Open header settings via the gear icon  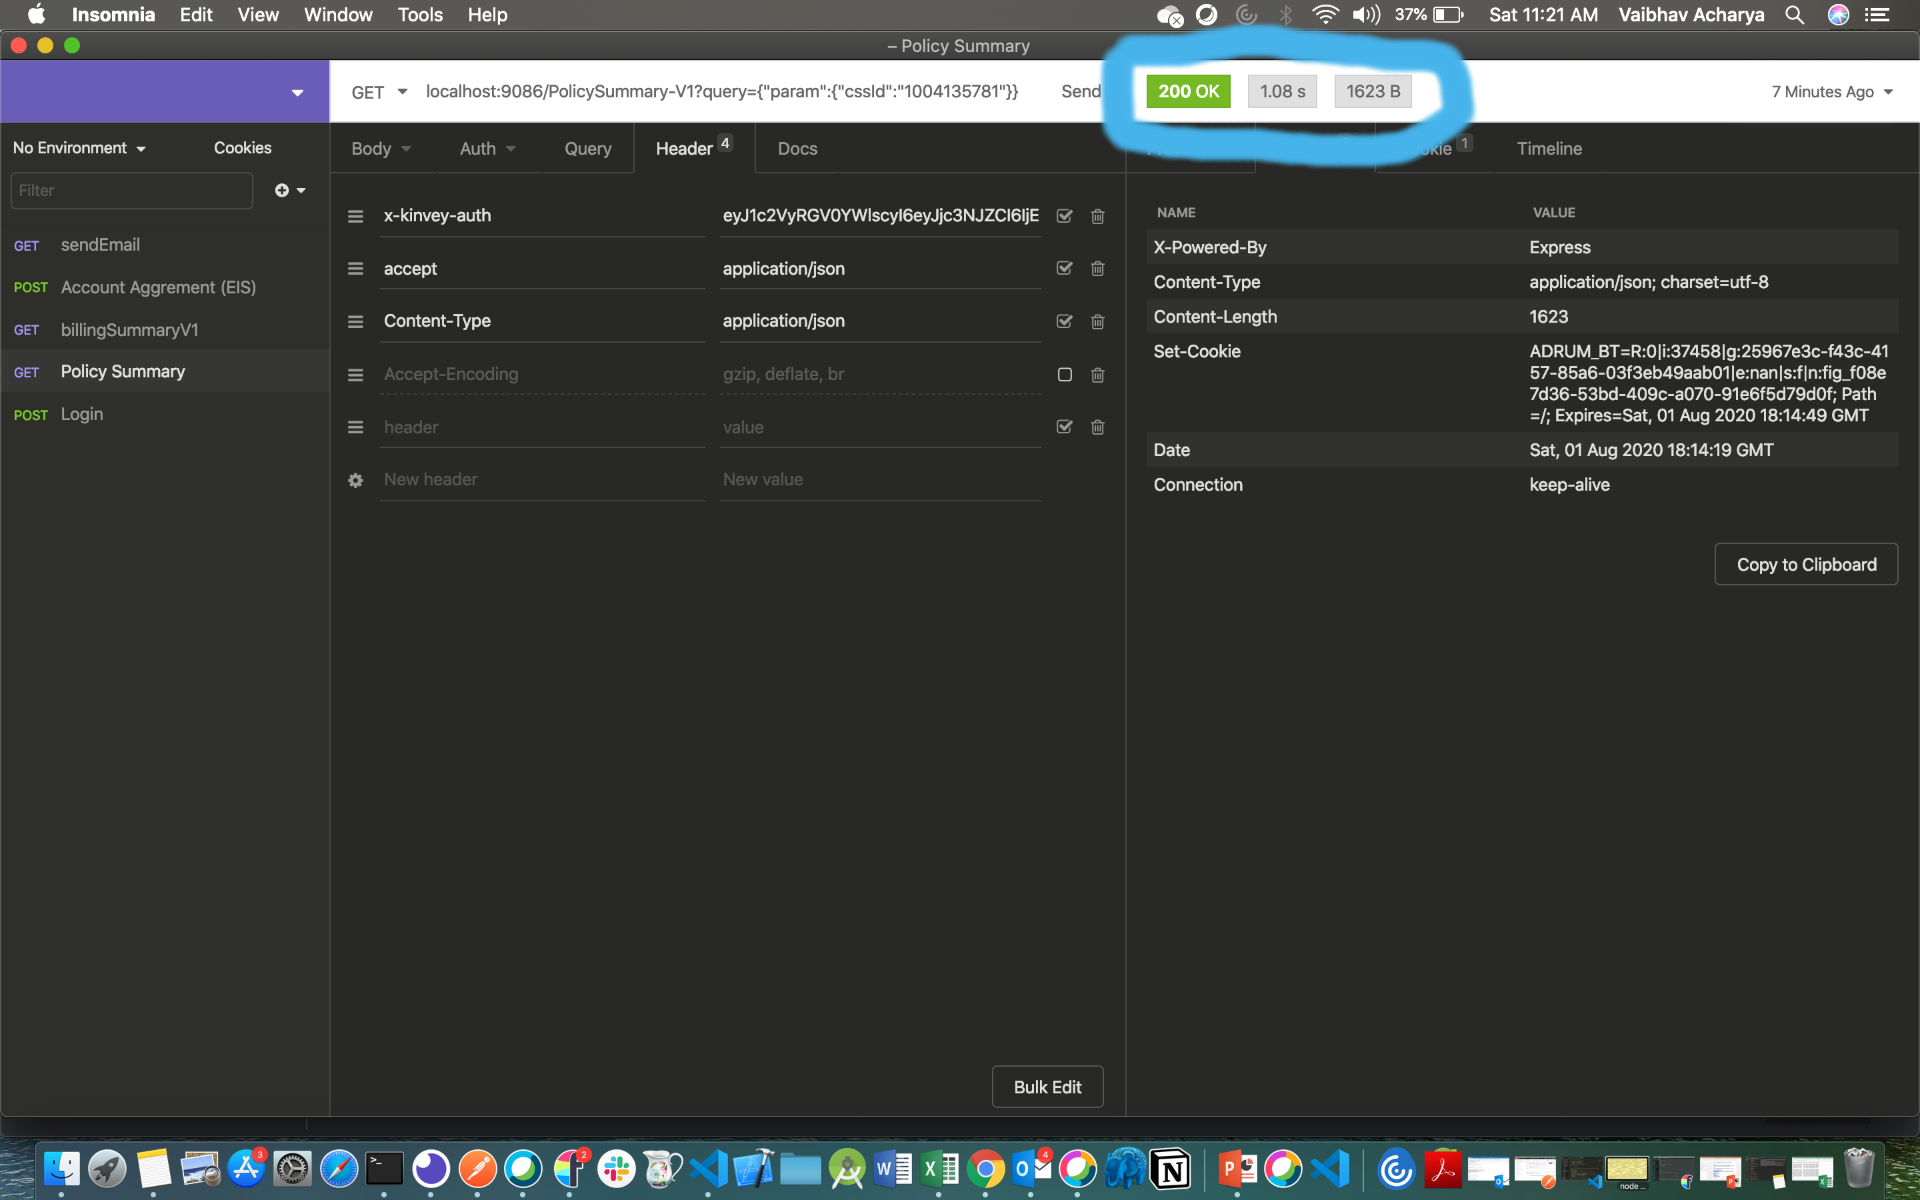(x=355, y=480)
